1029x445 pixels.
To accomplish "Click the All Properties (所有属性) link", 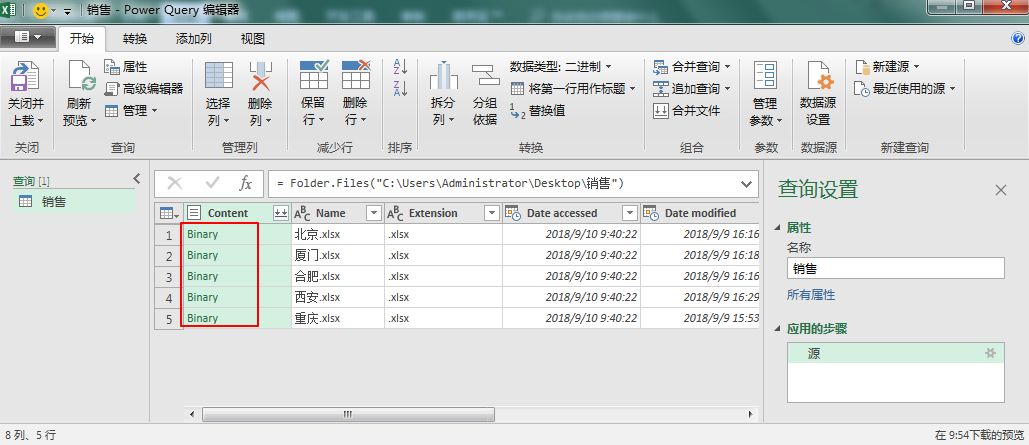I will coord(811,295).
